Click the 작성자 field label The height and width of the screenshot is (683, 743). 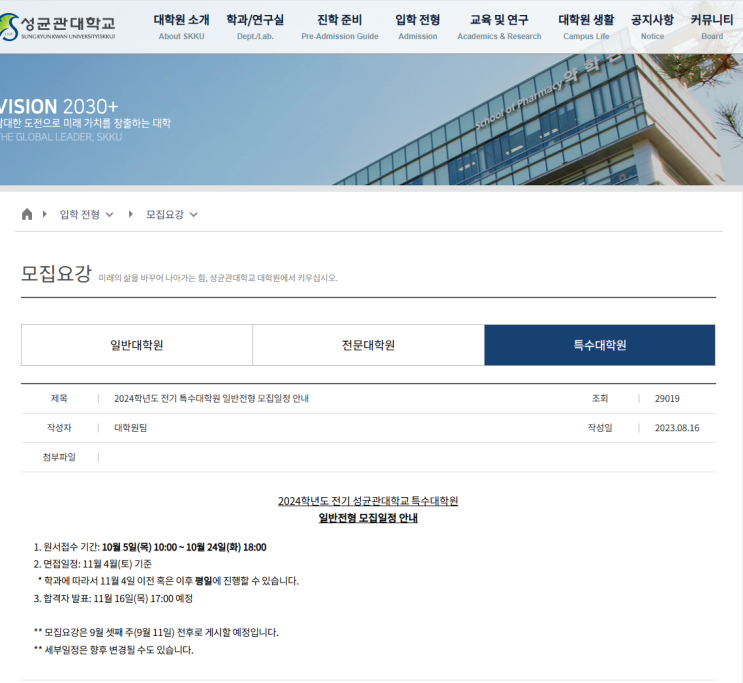point(59,428)
